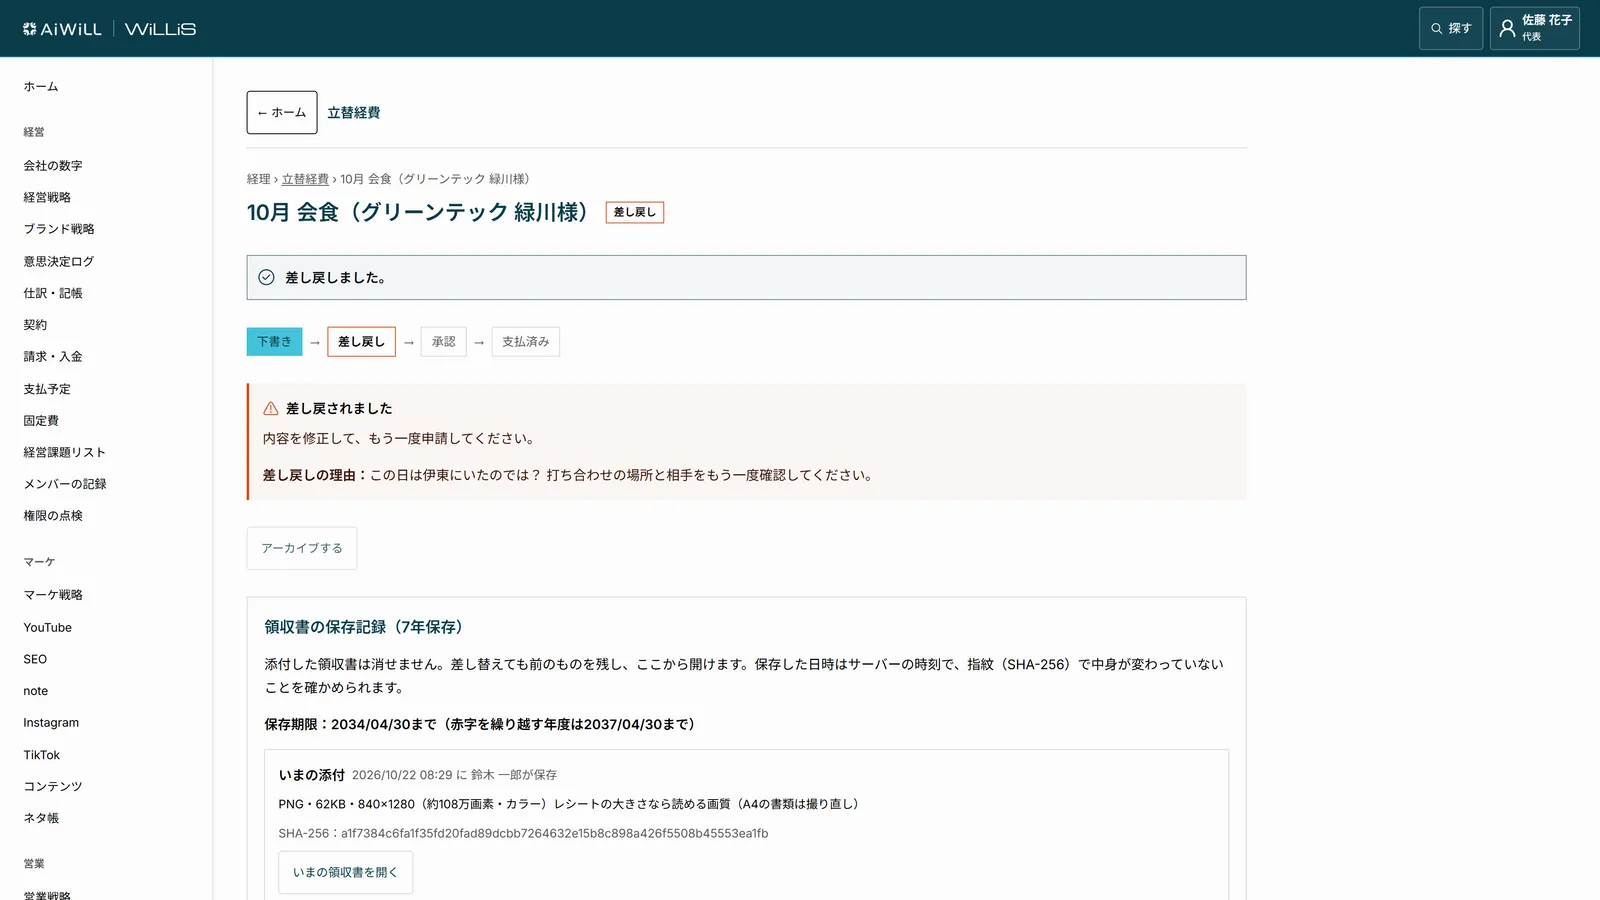Open いまの領収書を開く button
This screenshot has width=1600, height=900.
pos(345,872)
